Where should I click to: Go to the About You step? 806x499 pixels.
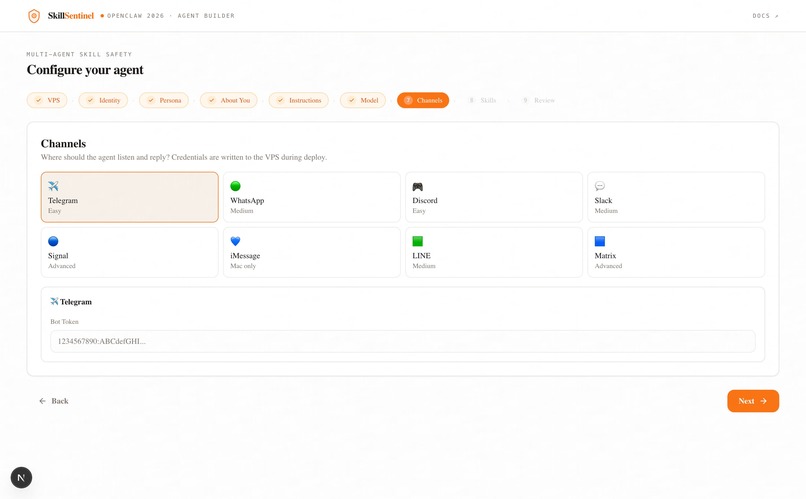[229, 100]
